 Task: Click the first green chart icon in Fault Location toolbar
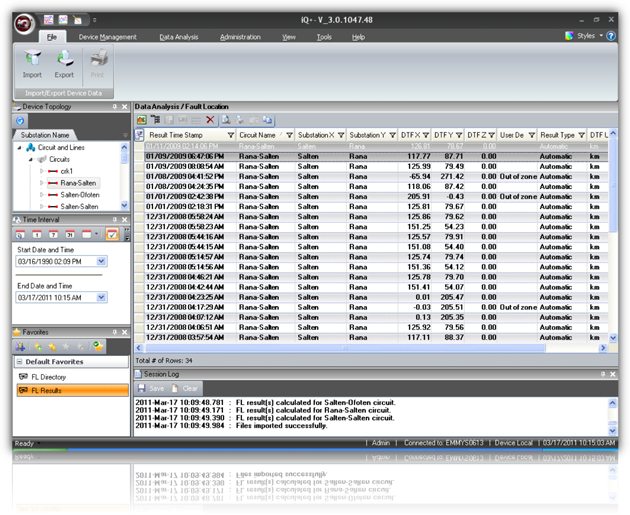[x=141, y=120]
